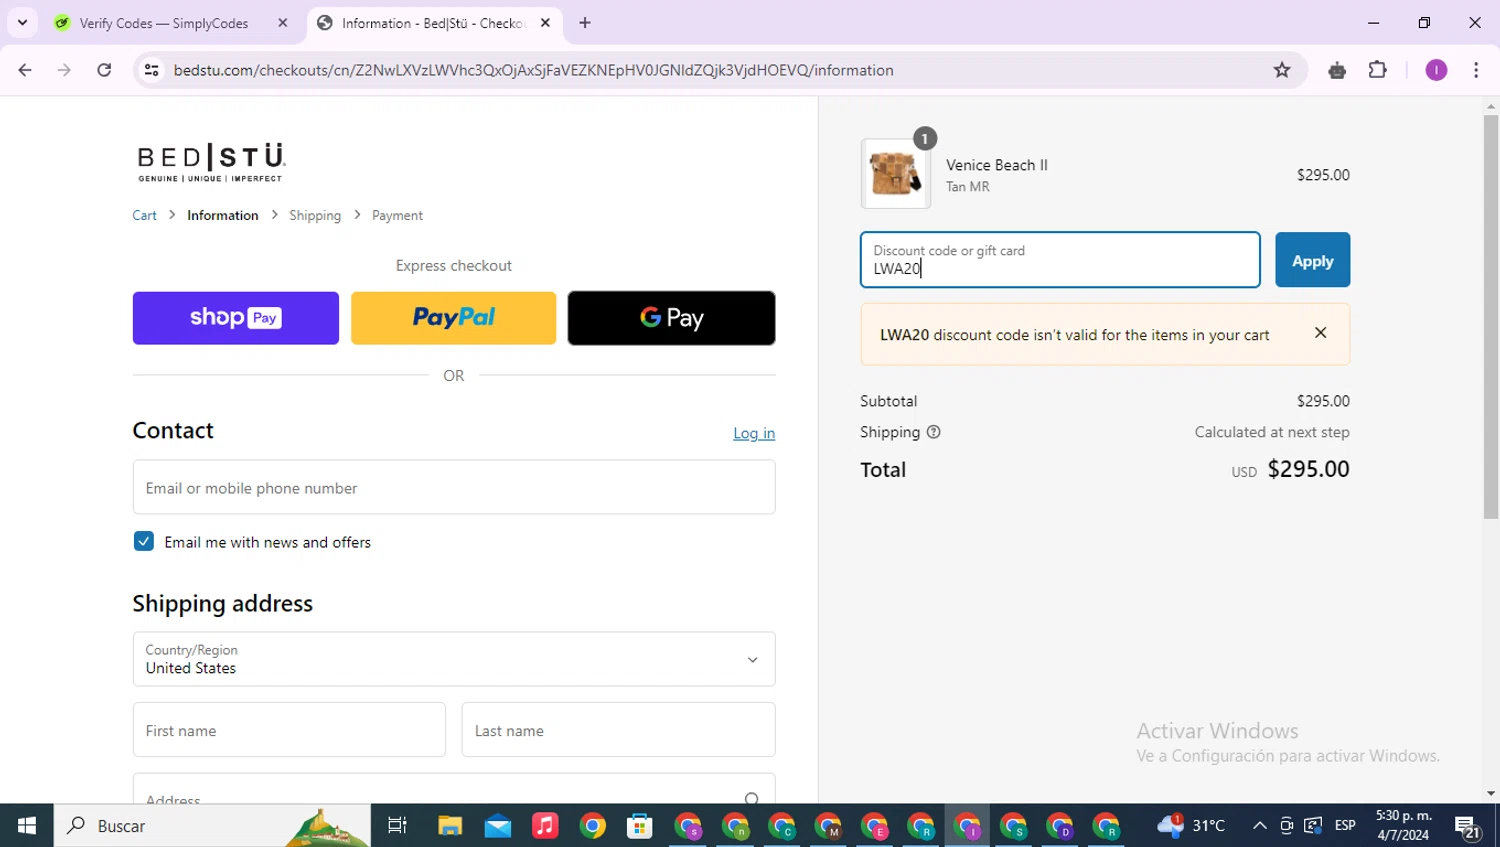The height and width of the screenshot is (847, 1500).
Task: Open the notification center icon
Action: pos(1467,827)
